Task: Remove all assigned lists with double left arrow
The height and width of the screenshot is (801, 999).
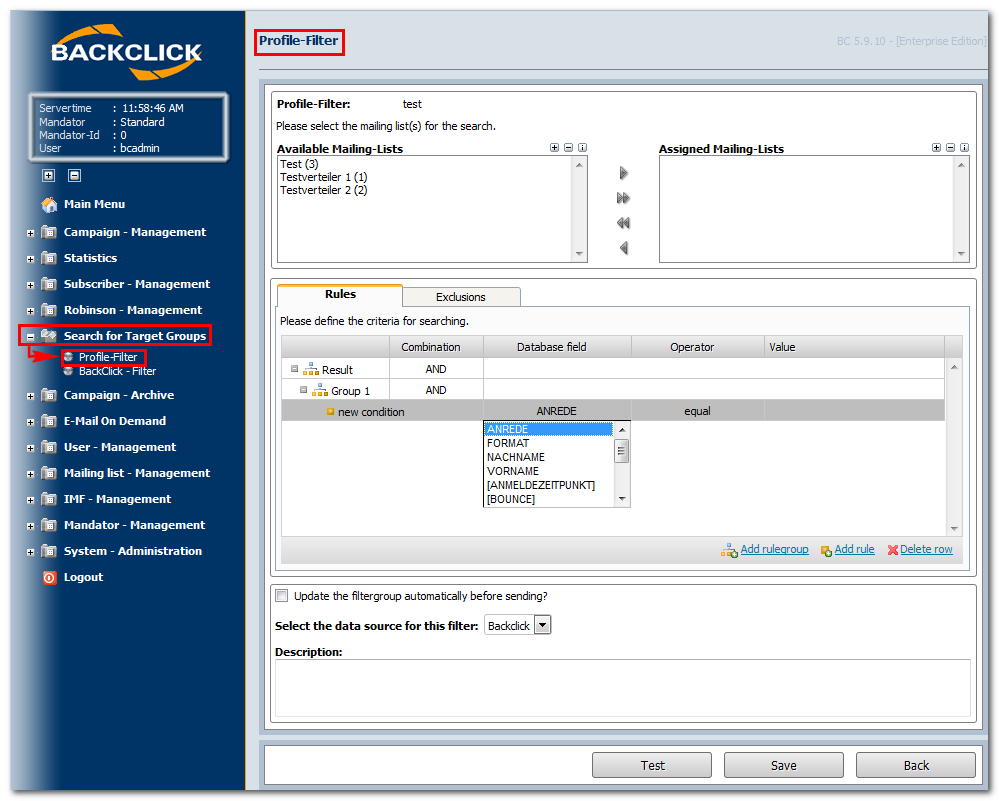Action: click(623, 223)
